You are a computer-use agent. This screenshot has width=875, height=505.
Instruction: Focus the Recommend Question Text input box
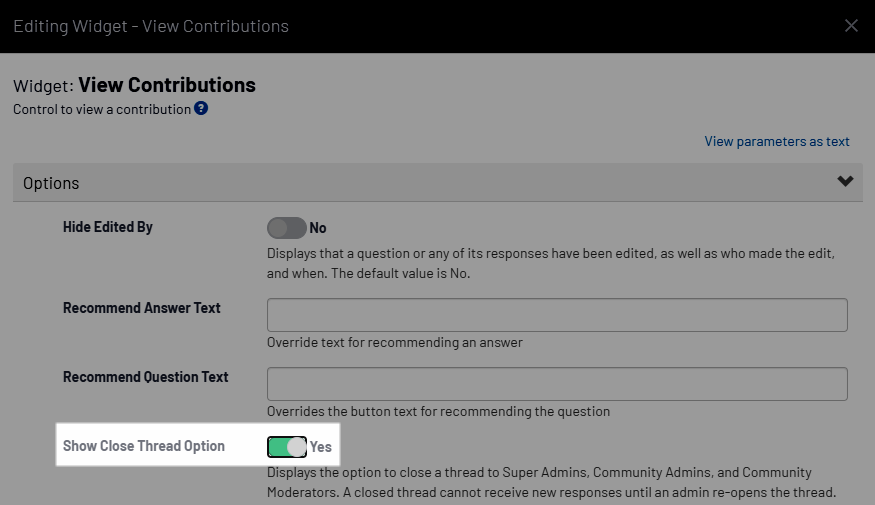pyautogui.click(x=557, y=384)
